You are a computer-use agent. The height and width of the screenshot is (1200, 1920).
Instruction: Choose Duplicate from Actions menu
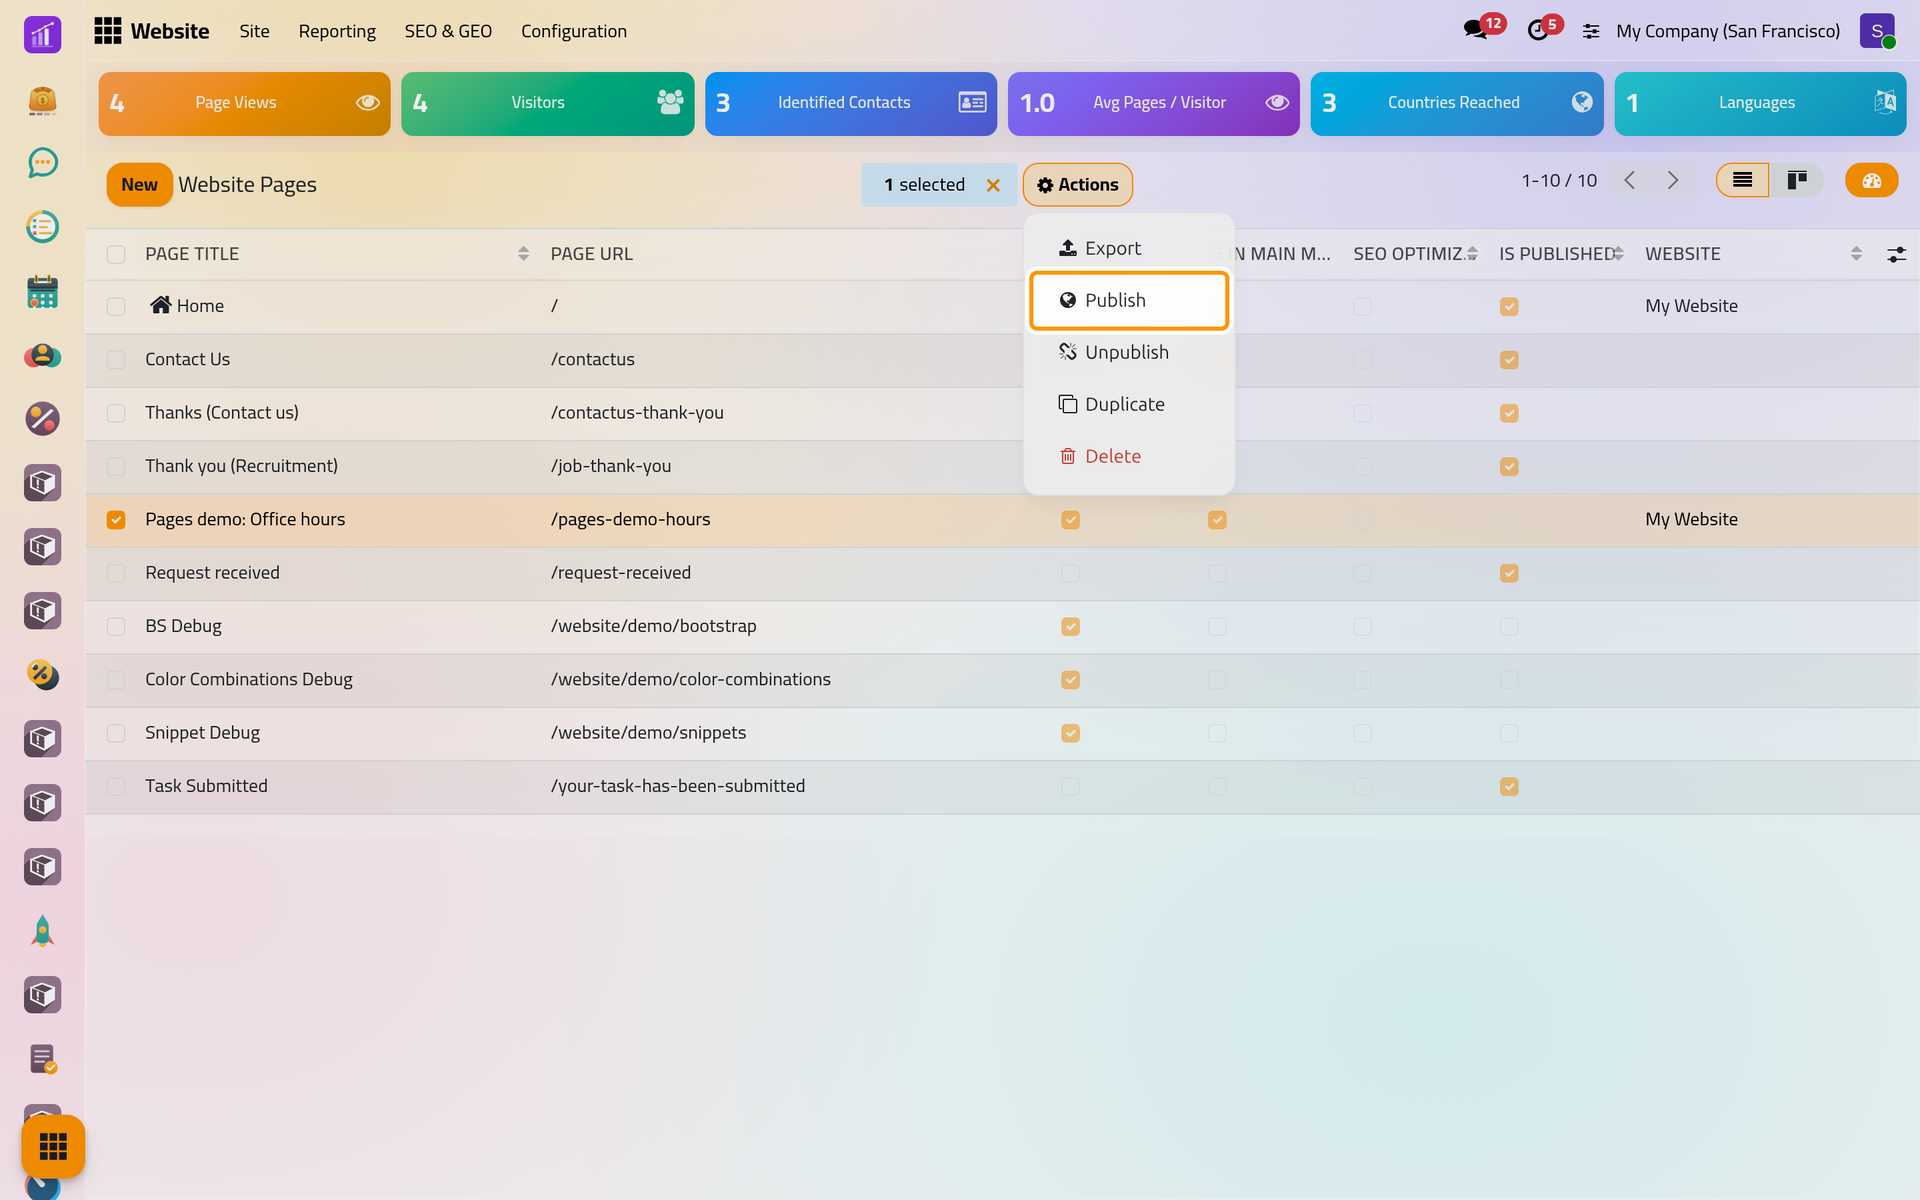coord(1129,404)
